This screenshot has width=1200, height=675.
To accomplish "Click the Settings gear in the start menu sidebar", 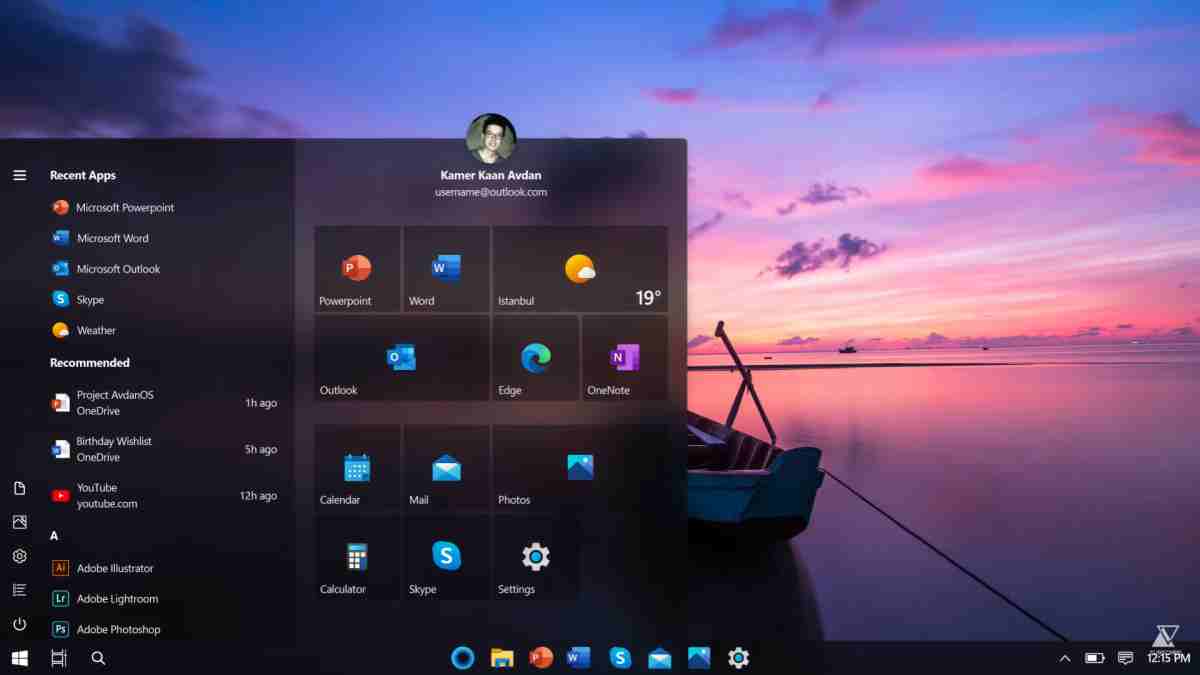I will click(x=19, y=556).
